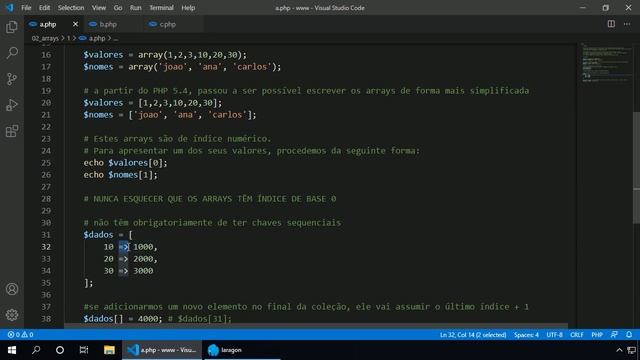Click the text "echo $nomes[1];"

(x=120, y=175)
